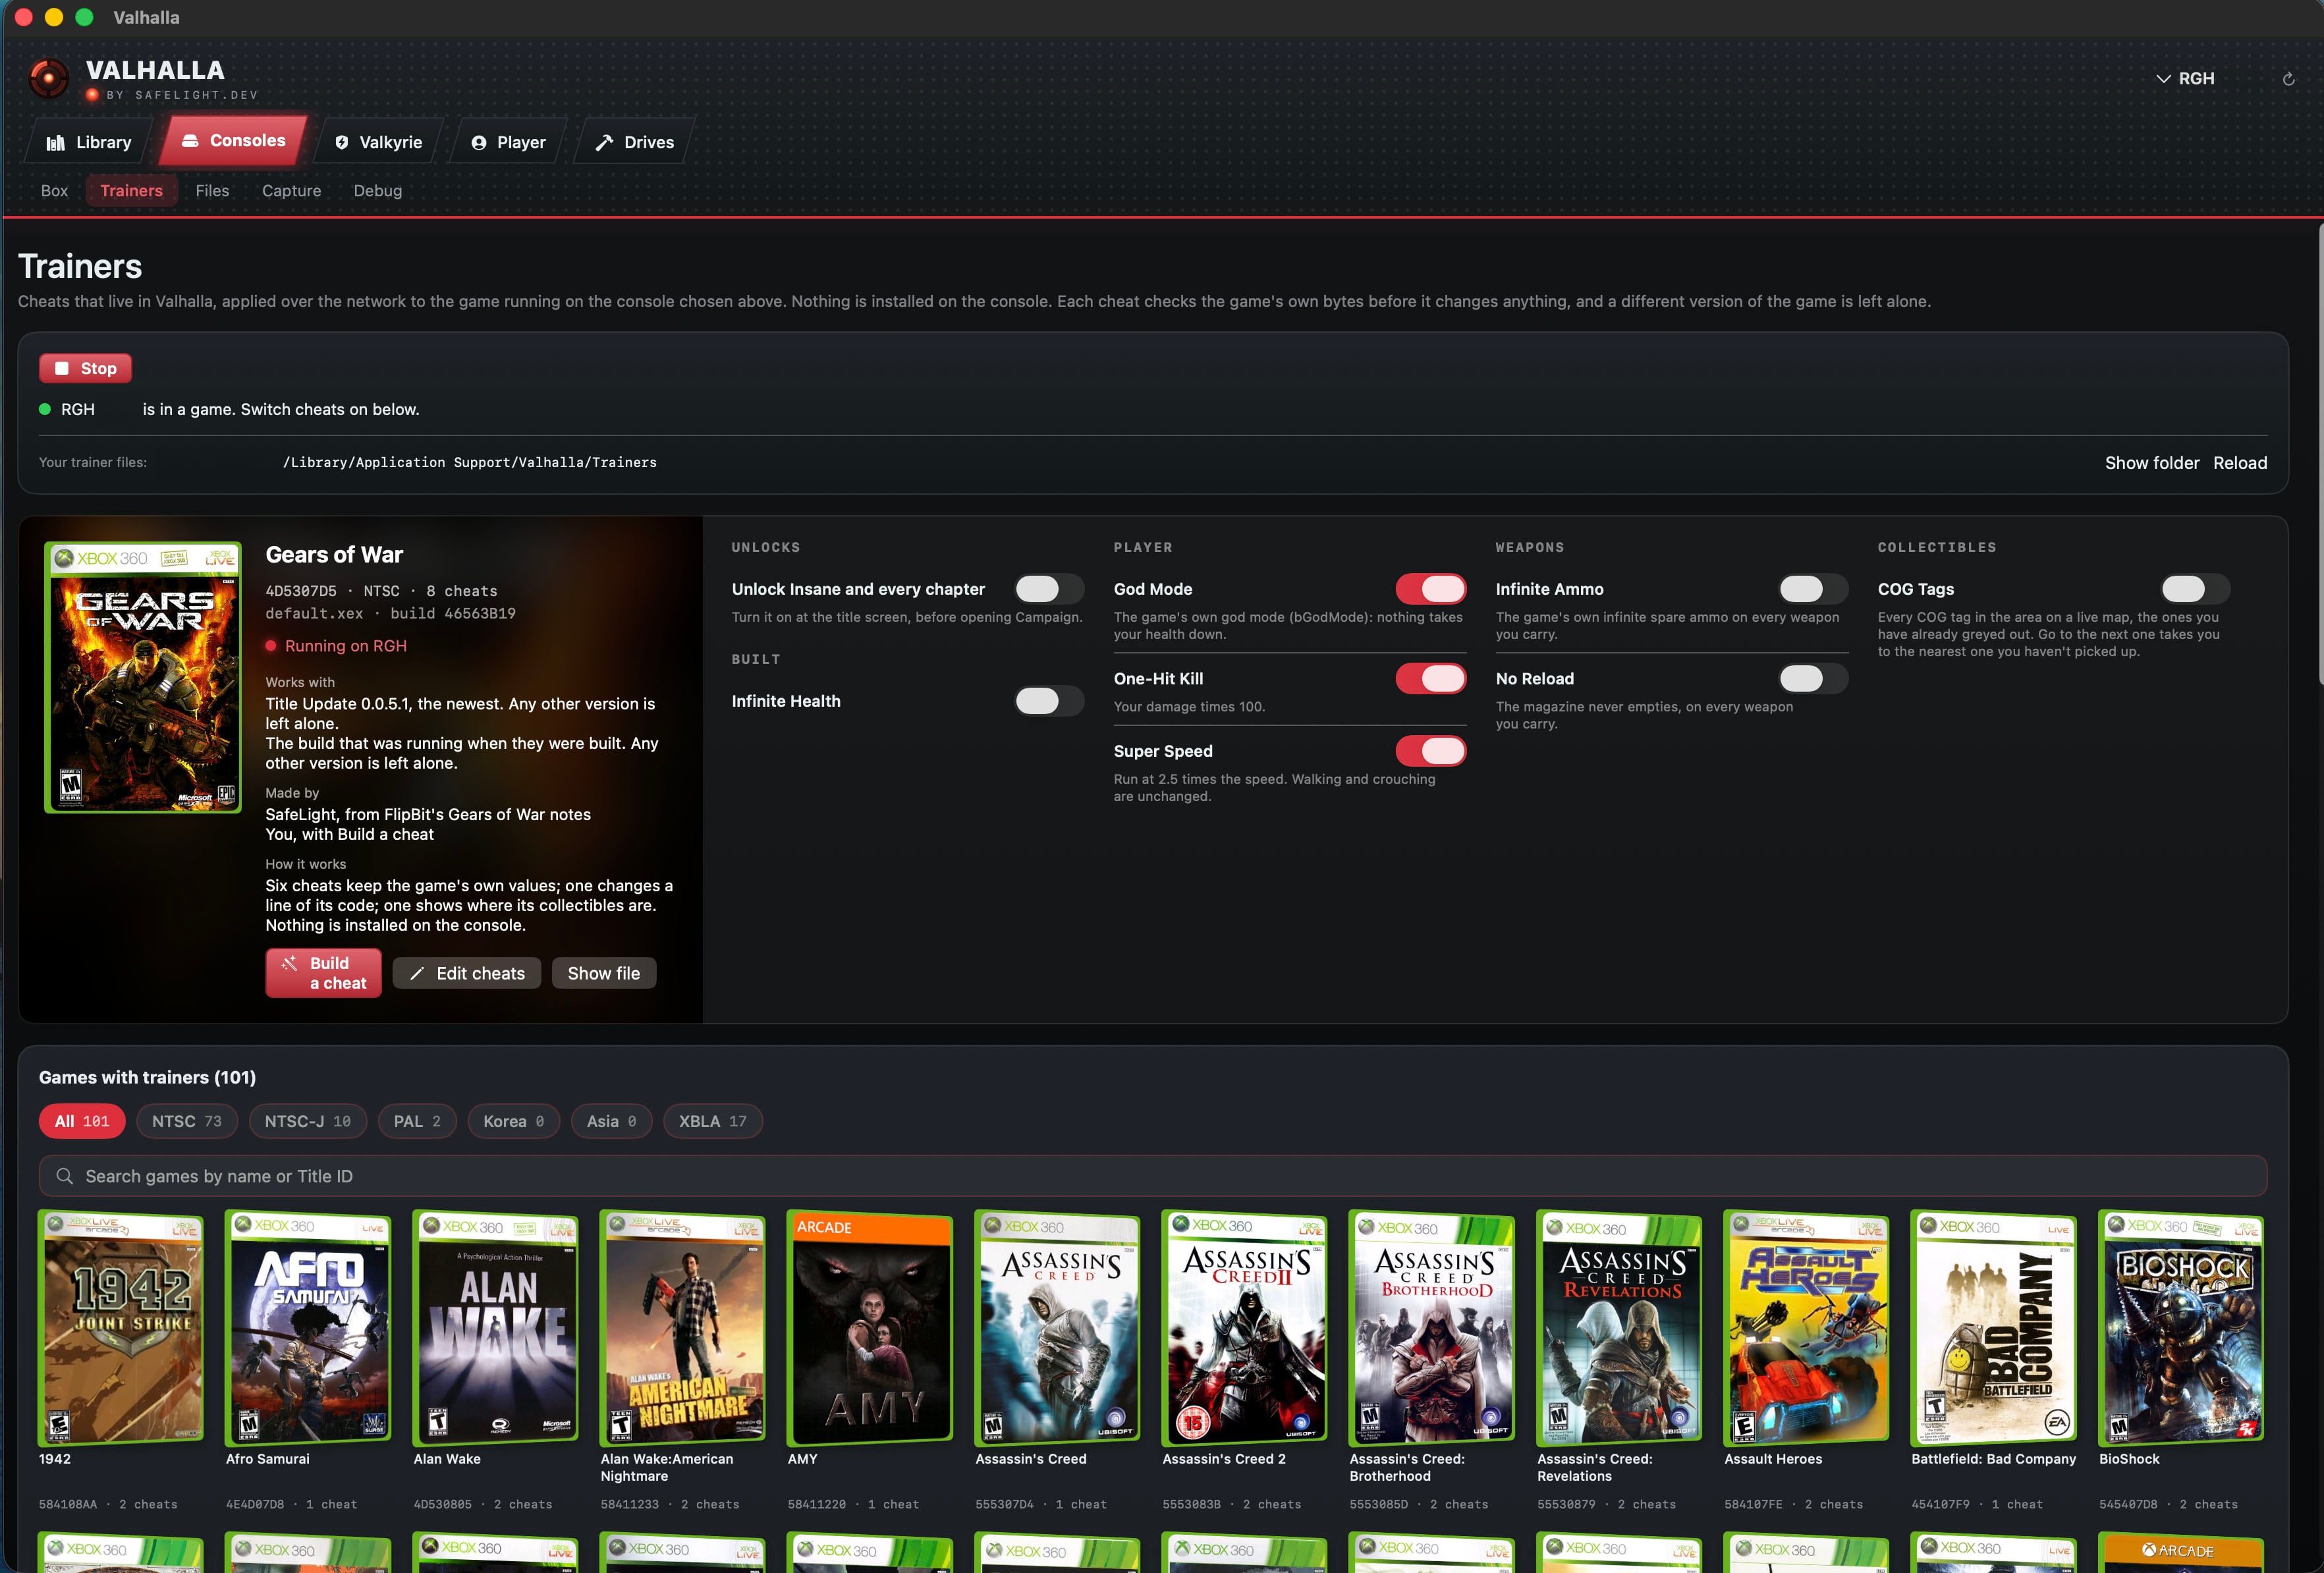Turn off One-Hit Kill
The image size is (2324, 1573).
pyautogui.click(x=1431, y=678)
